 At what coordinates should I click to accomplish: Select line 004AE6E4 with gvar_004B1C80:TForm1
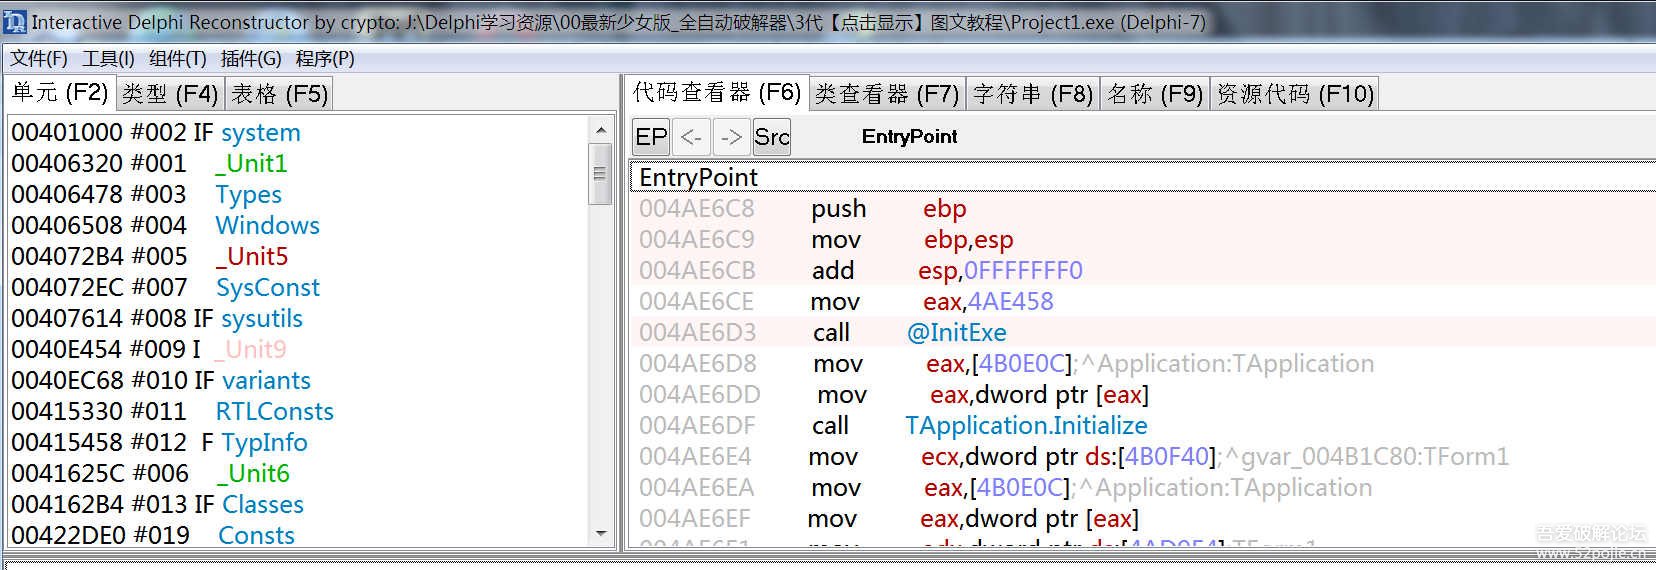coord(1143,457)
